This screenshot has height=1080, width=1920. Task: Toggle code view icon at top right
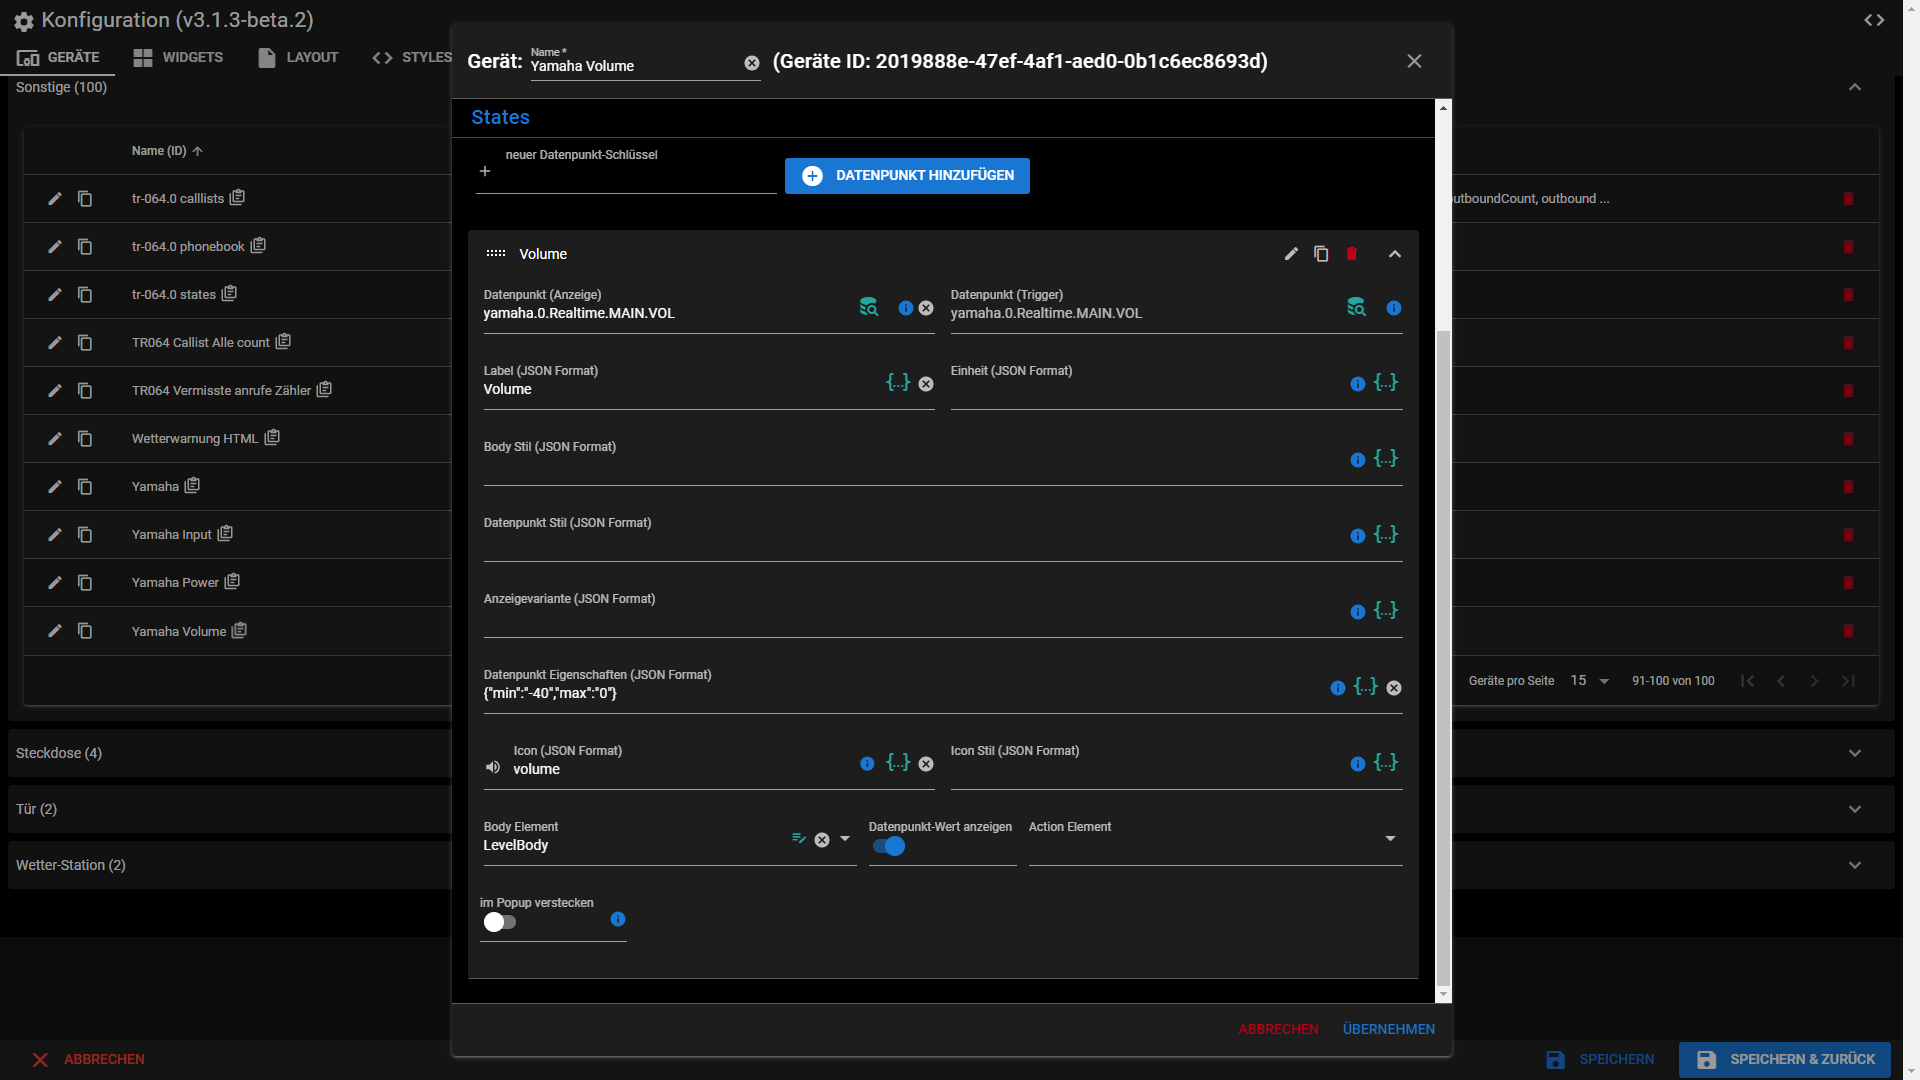pos(1874,20)
